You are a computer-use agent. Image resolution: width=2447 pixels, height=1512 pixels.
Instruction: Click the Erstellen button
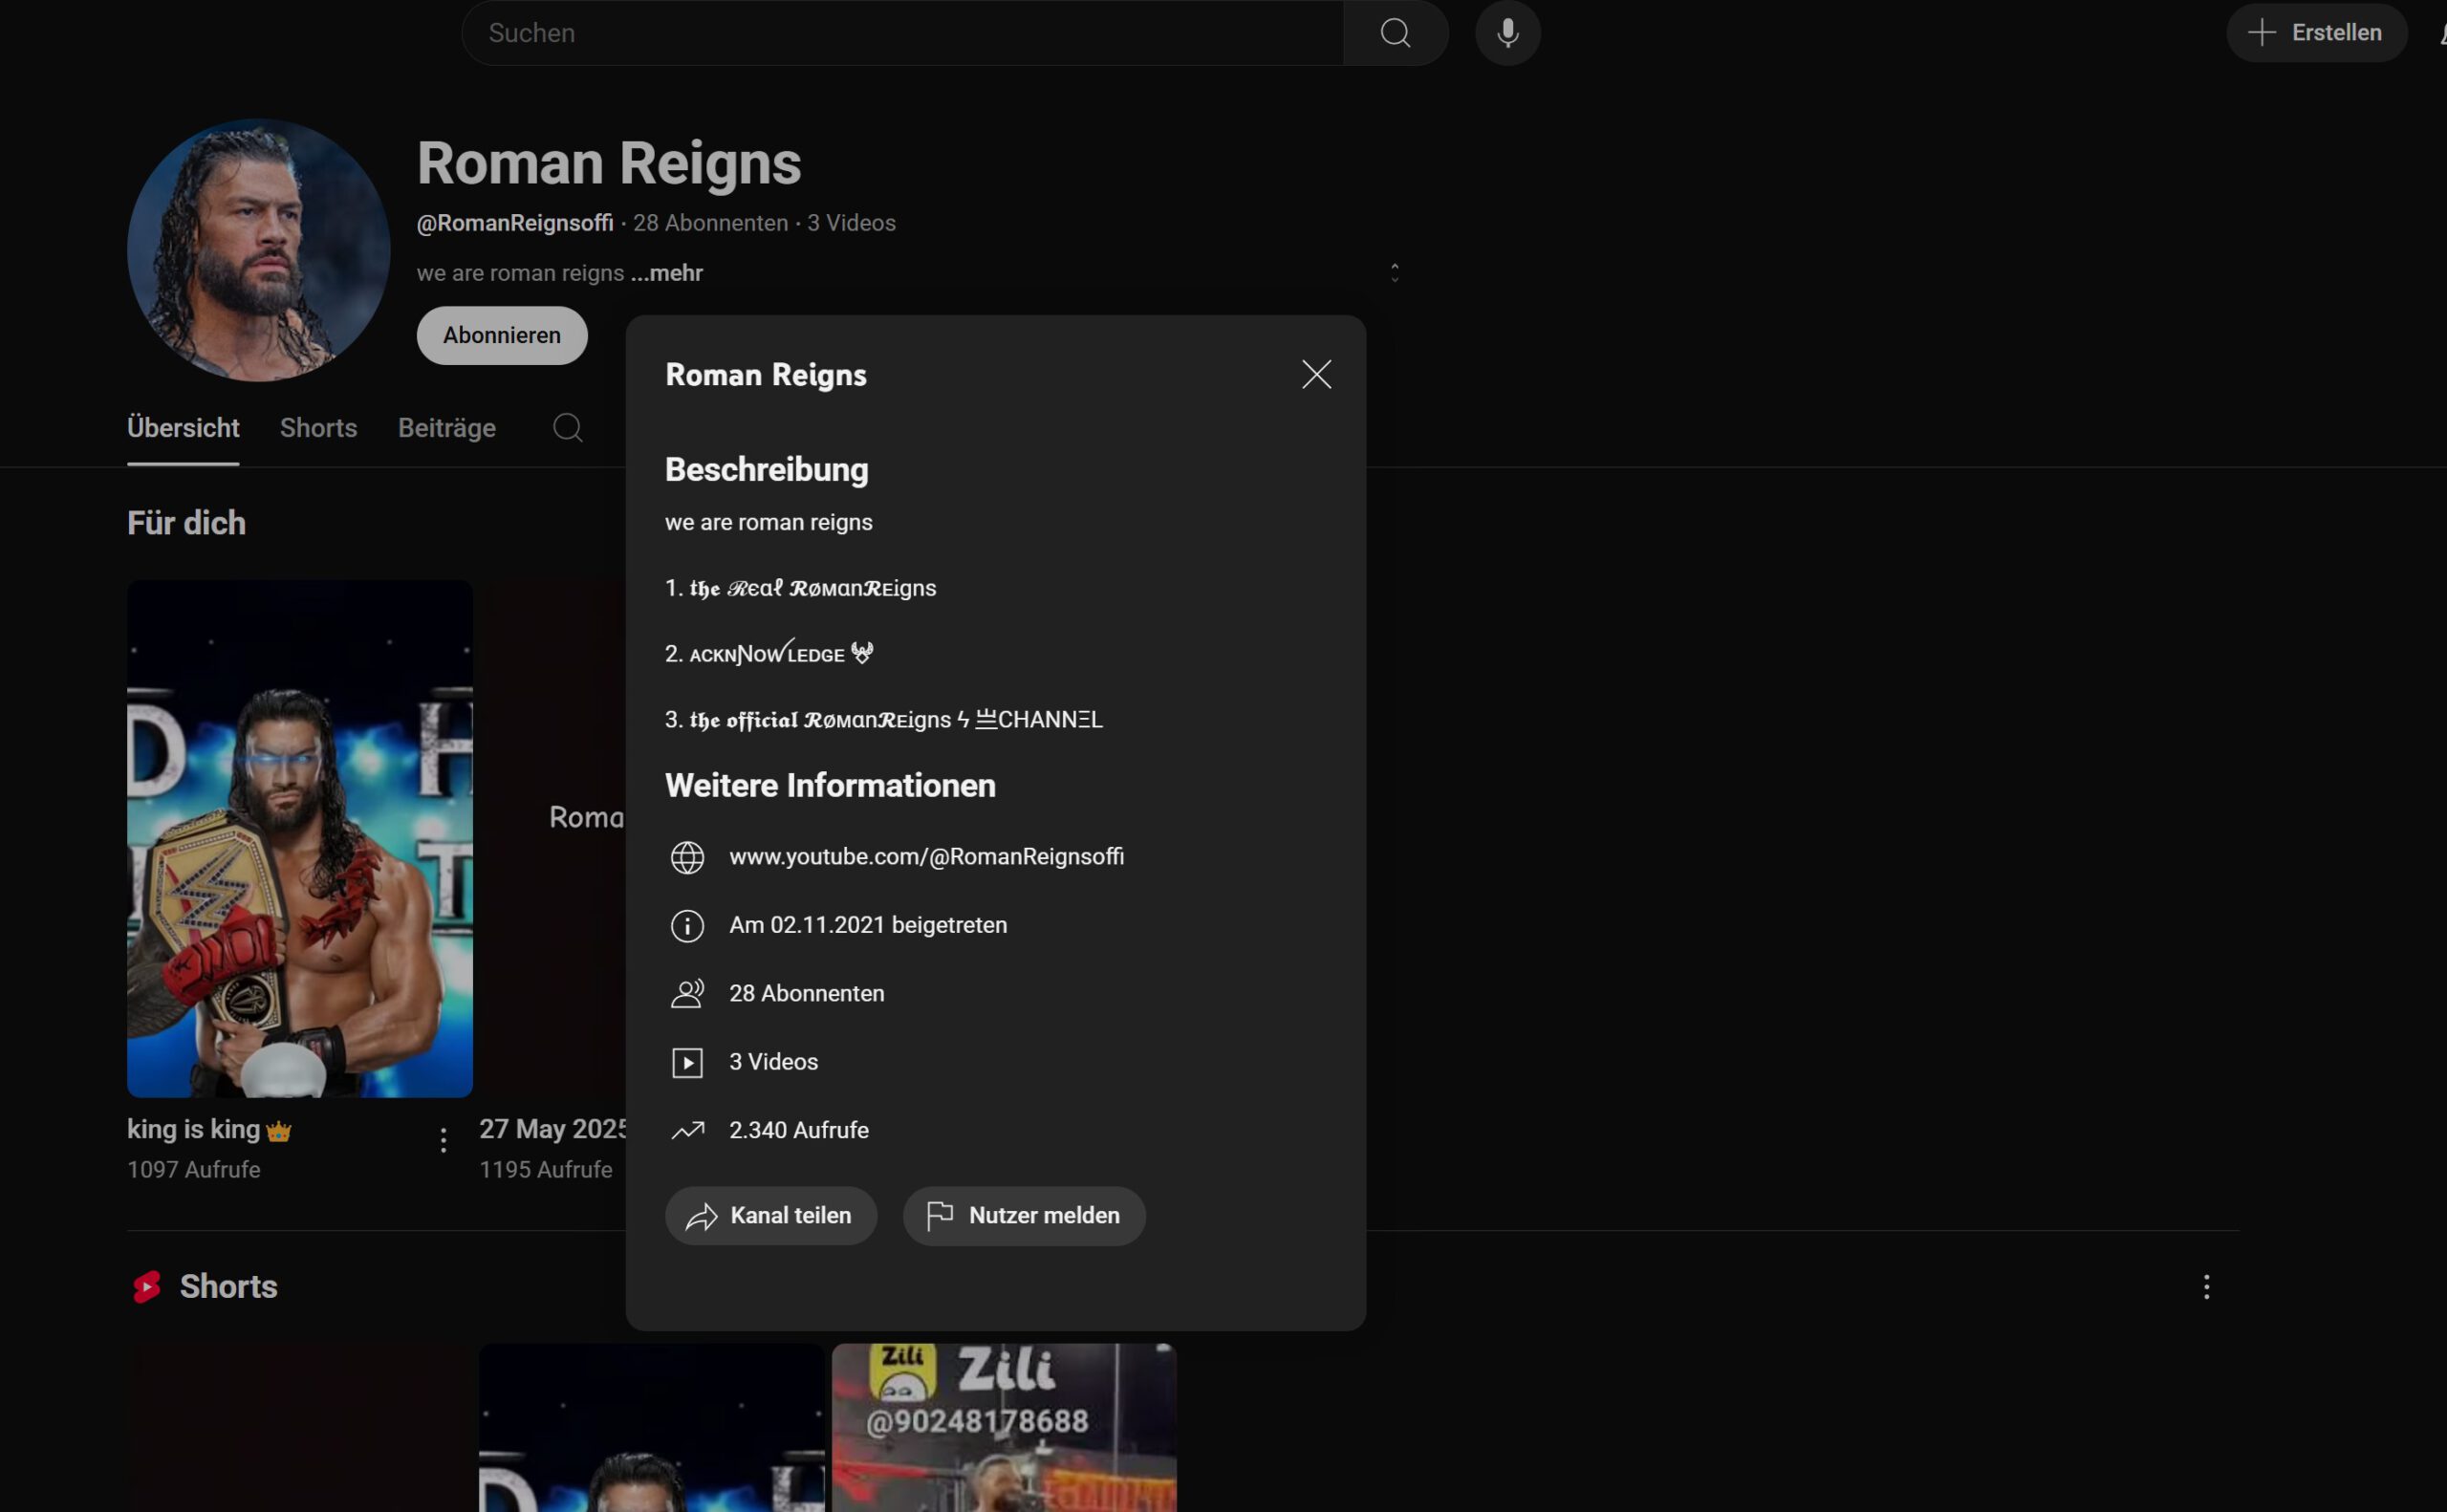click(x=2316, y=33)
